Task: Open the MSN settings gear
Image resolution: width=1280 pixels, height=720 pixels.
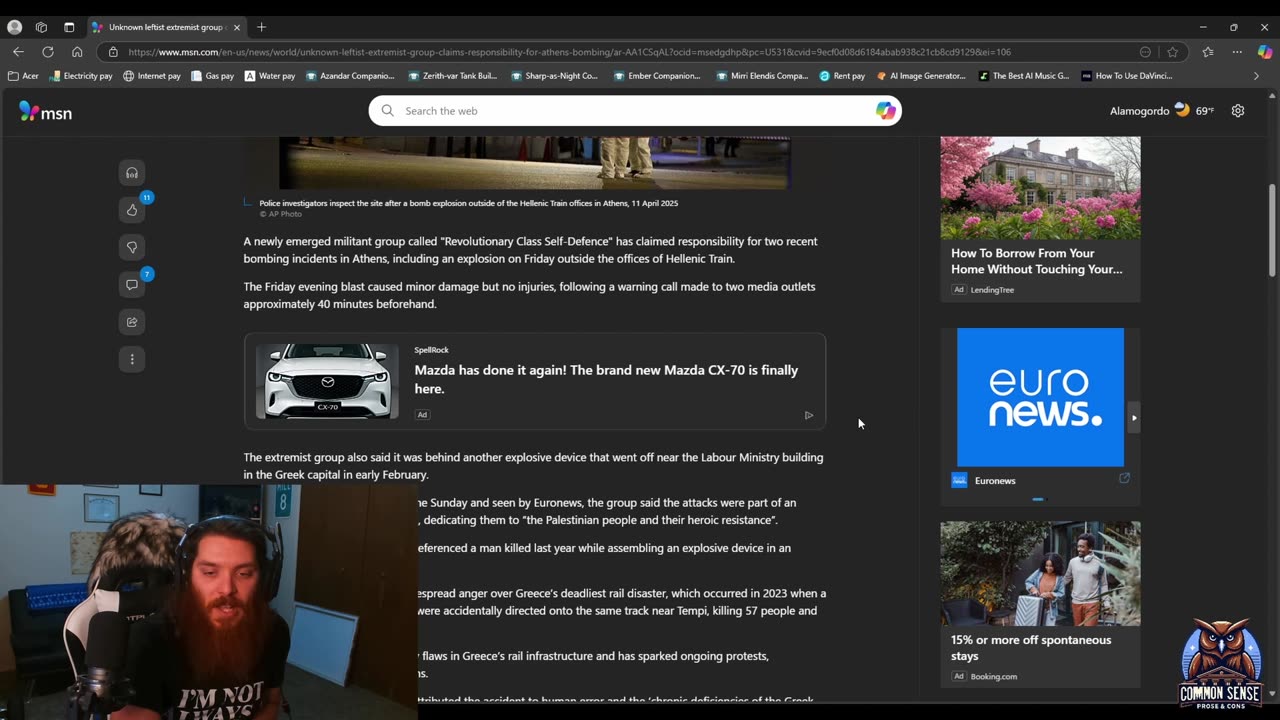Action: point(1238,111)
